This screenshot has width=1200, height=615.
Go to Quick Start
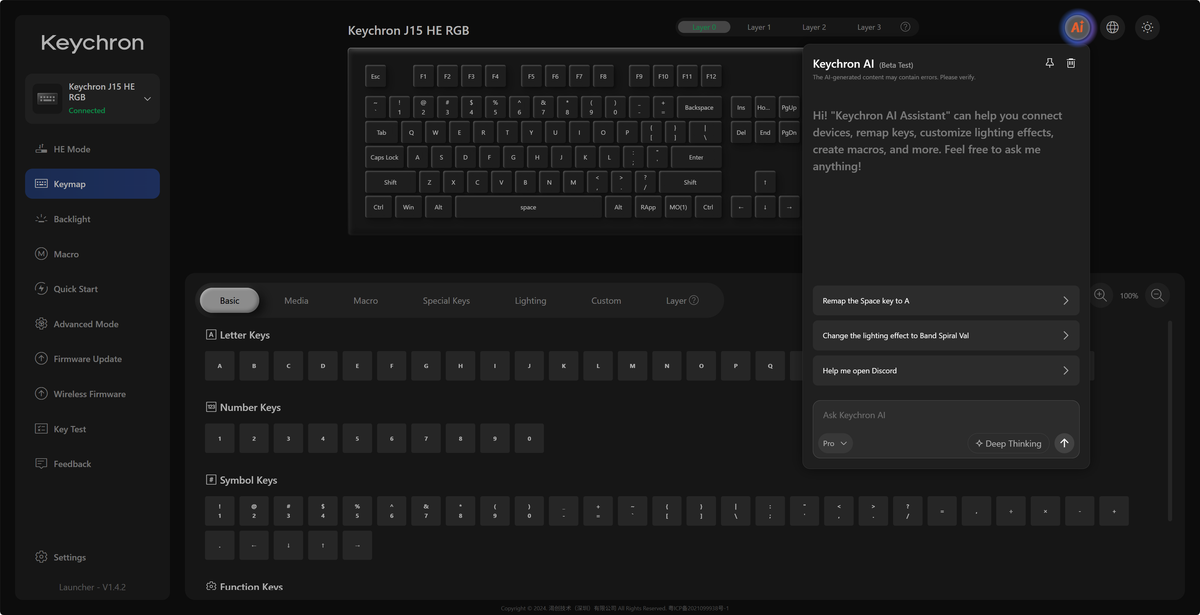click(x=92, y=289)
